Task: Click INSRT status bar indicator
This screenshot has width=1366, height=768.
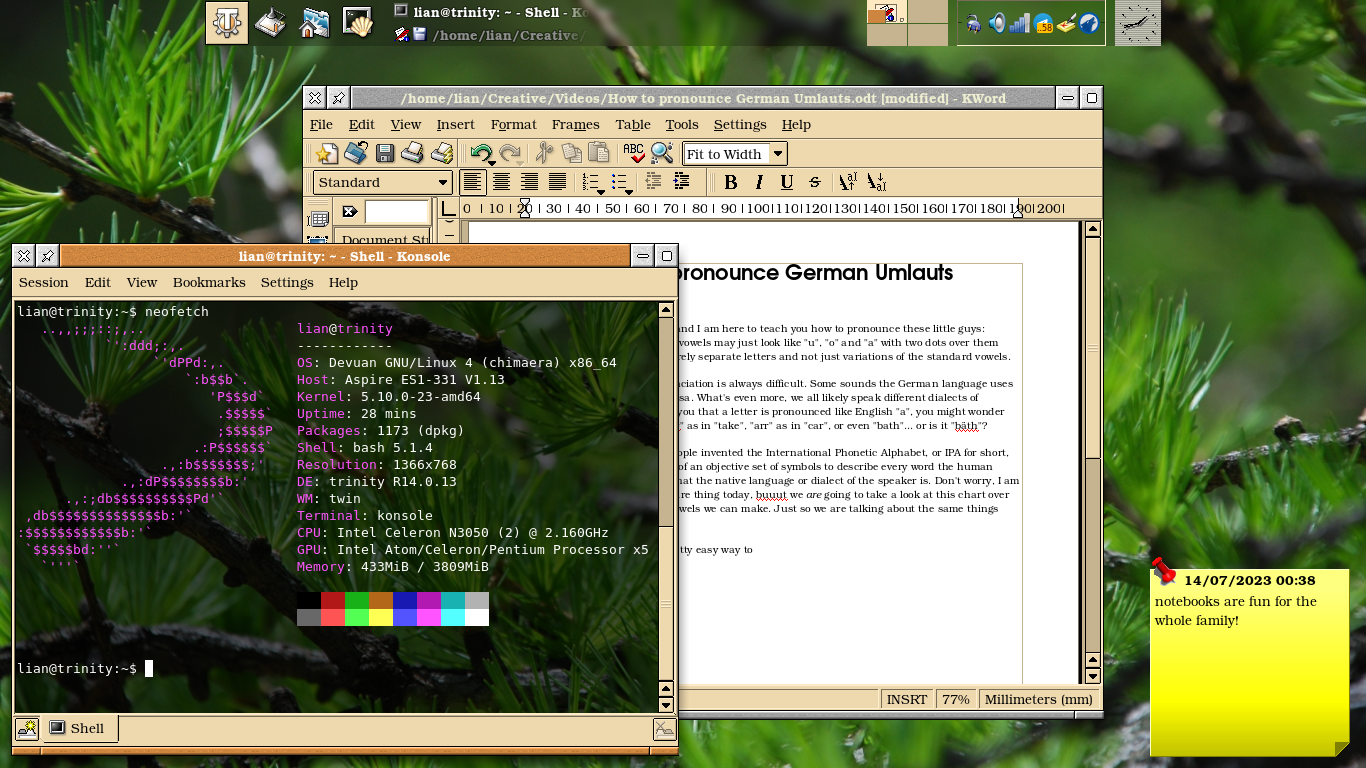Action: (907, 699)
